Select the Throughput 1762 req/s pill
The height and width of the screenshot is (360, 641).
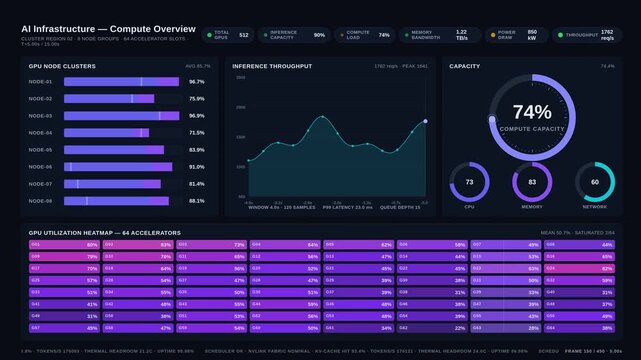coord(587,35)
